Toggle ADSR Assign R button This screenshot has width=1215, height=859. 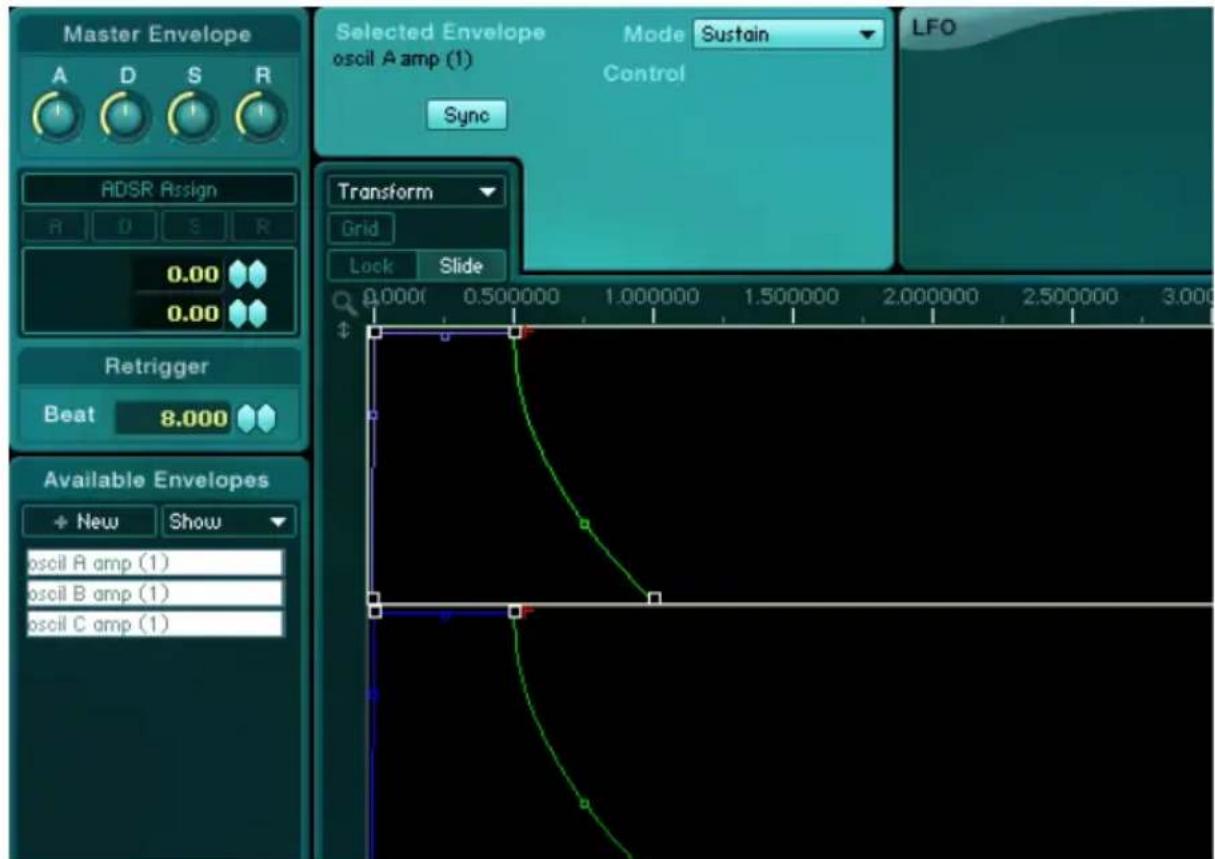(263, 226)
